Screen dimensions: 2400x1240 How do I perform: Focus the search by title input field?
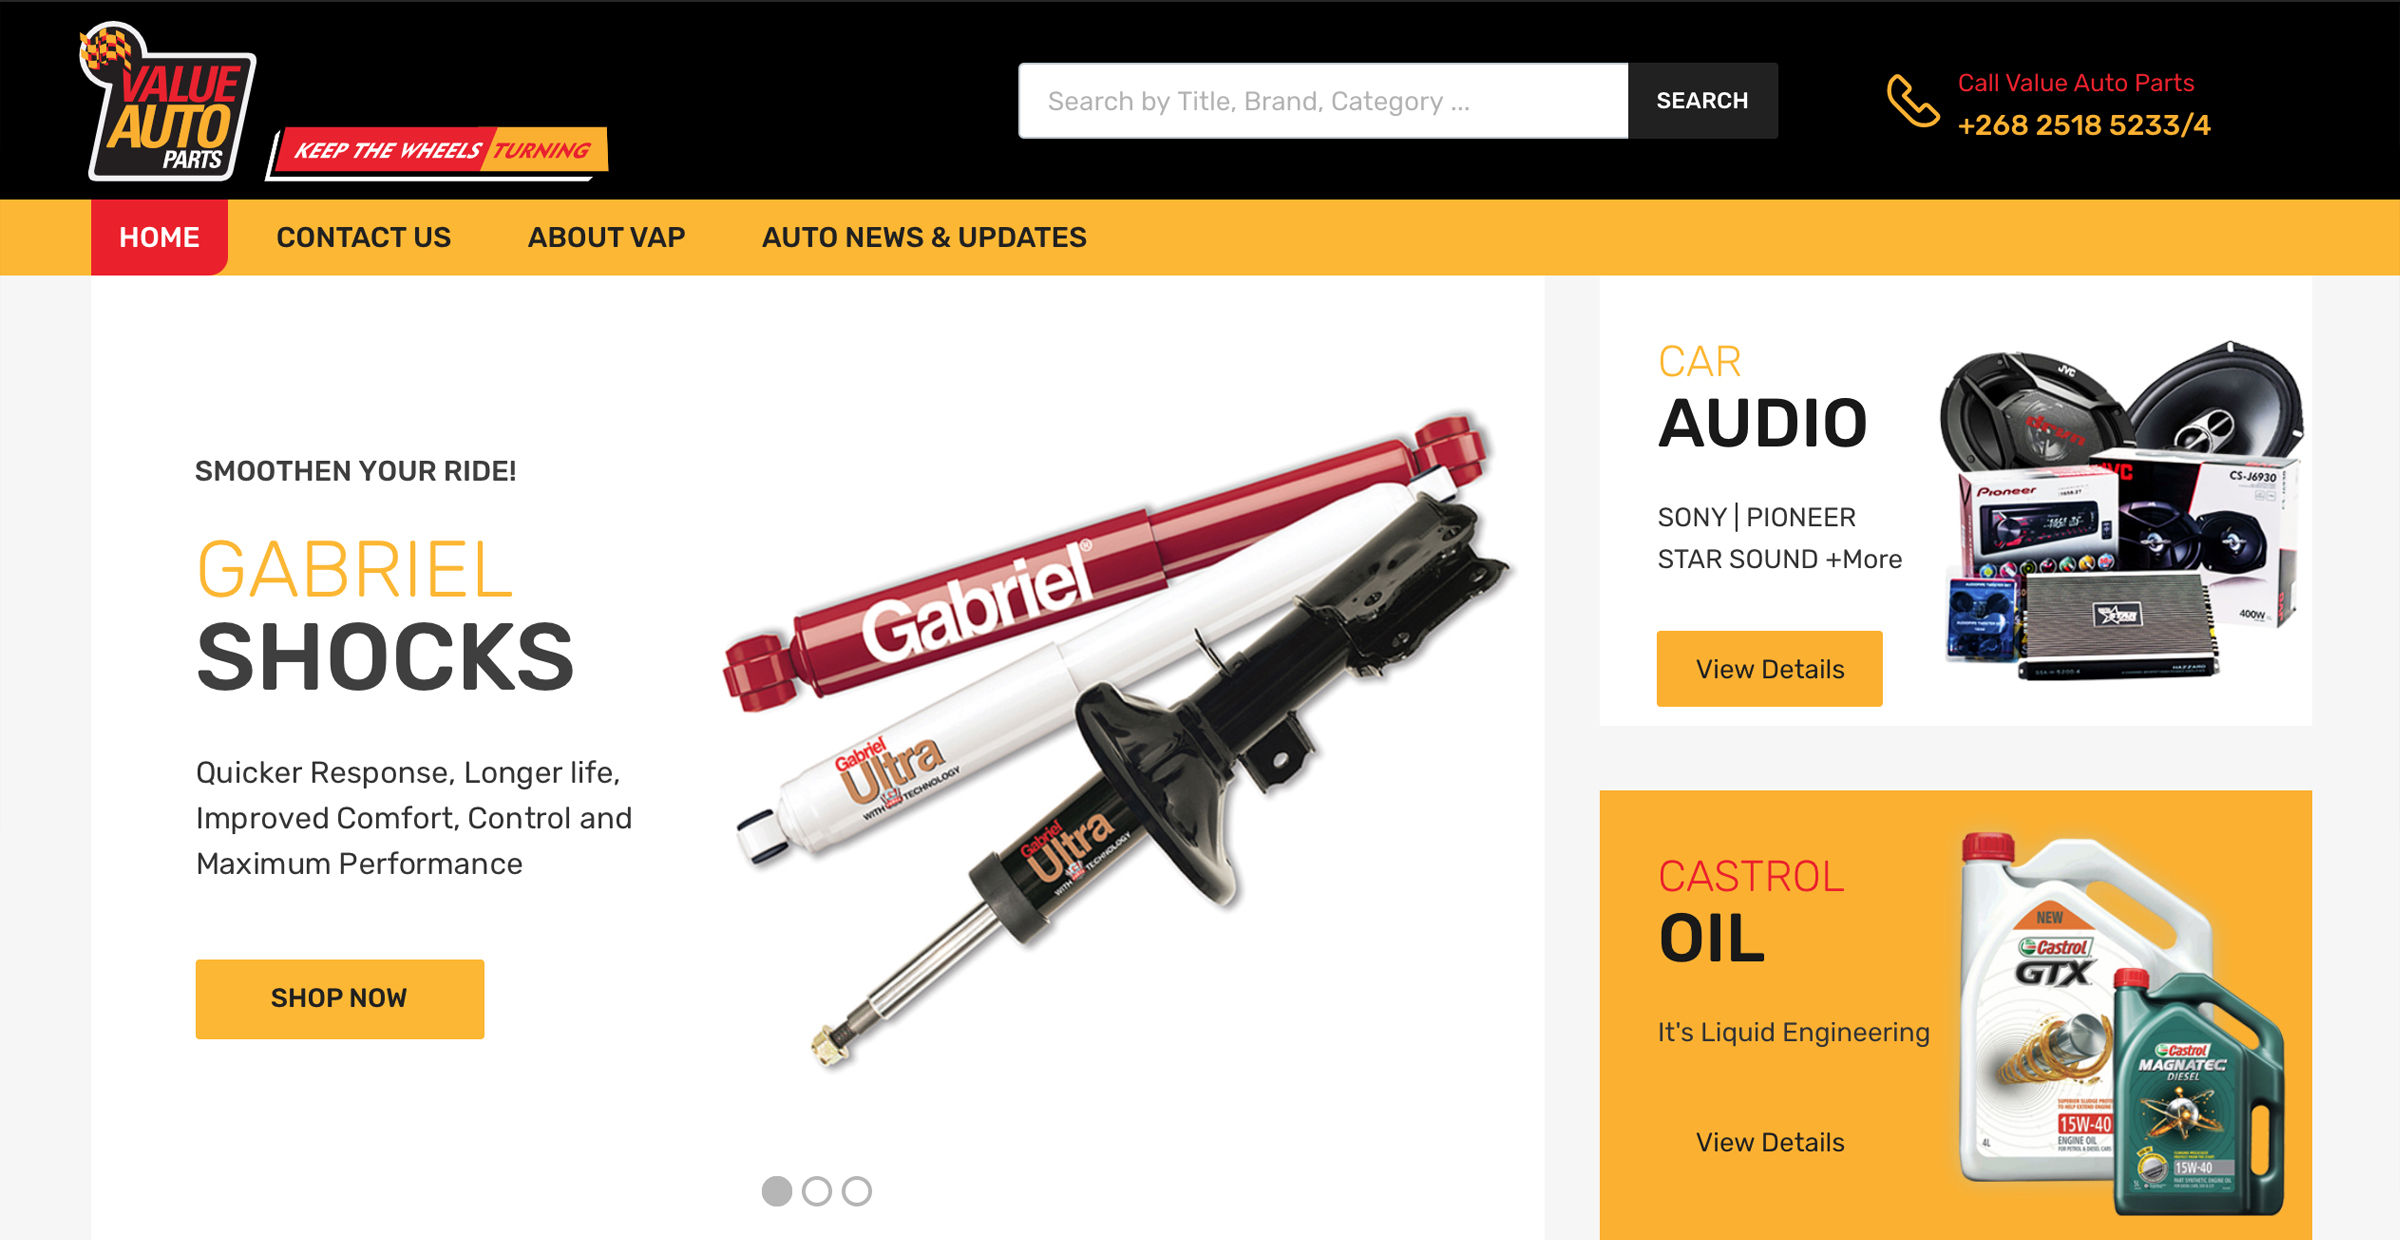[x=1323, y=101]
